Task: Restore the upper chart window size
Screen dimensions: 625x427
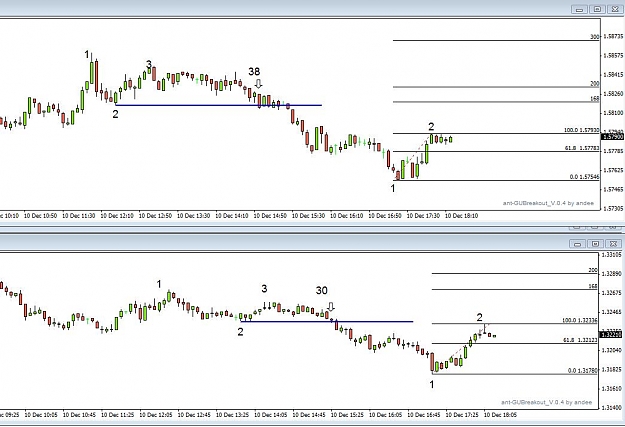Action: 597,9
